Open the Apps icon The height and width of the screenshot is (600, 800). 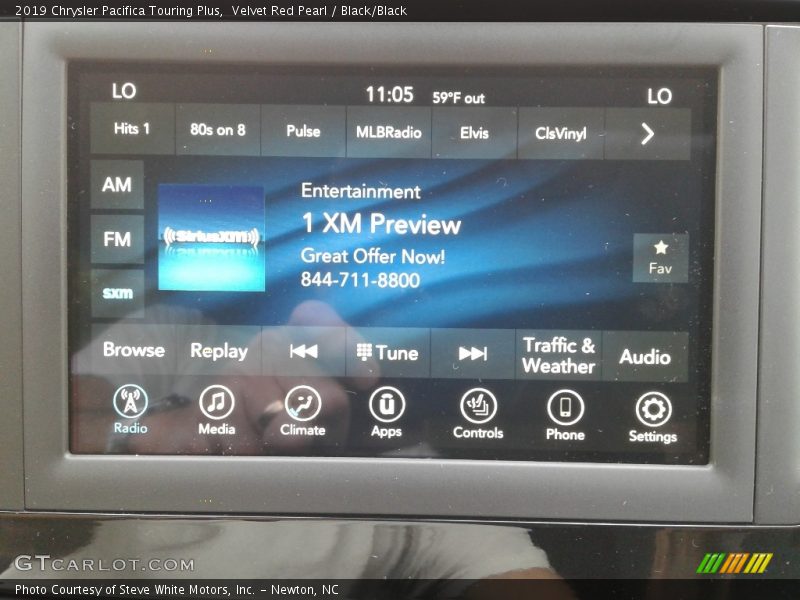[x=387, y=412]
